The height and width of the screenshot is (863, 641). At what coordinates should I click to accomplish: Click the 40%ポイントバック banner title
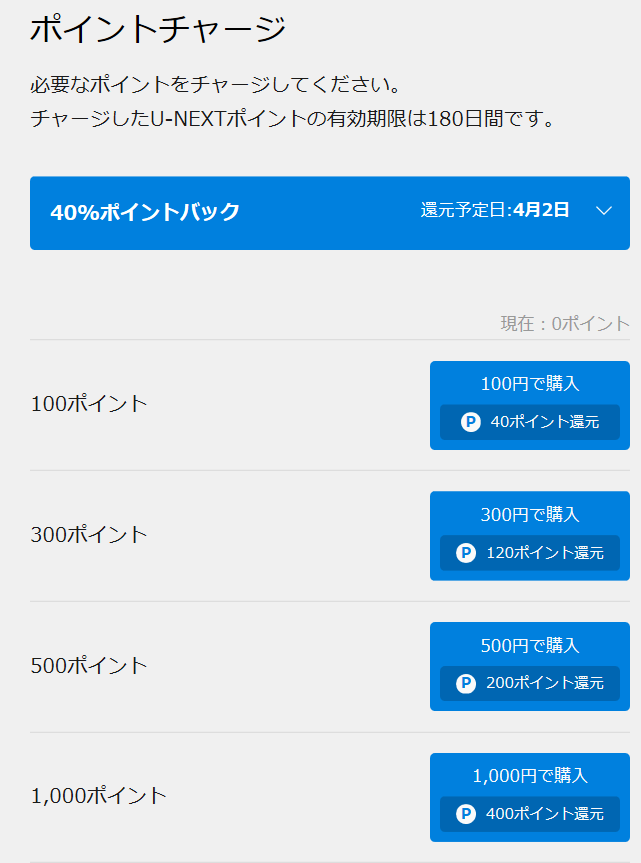click(x=145, y=212)
